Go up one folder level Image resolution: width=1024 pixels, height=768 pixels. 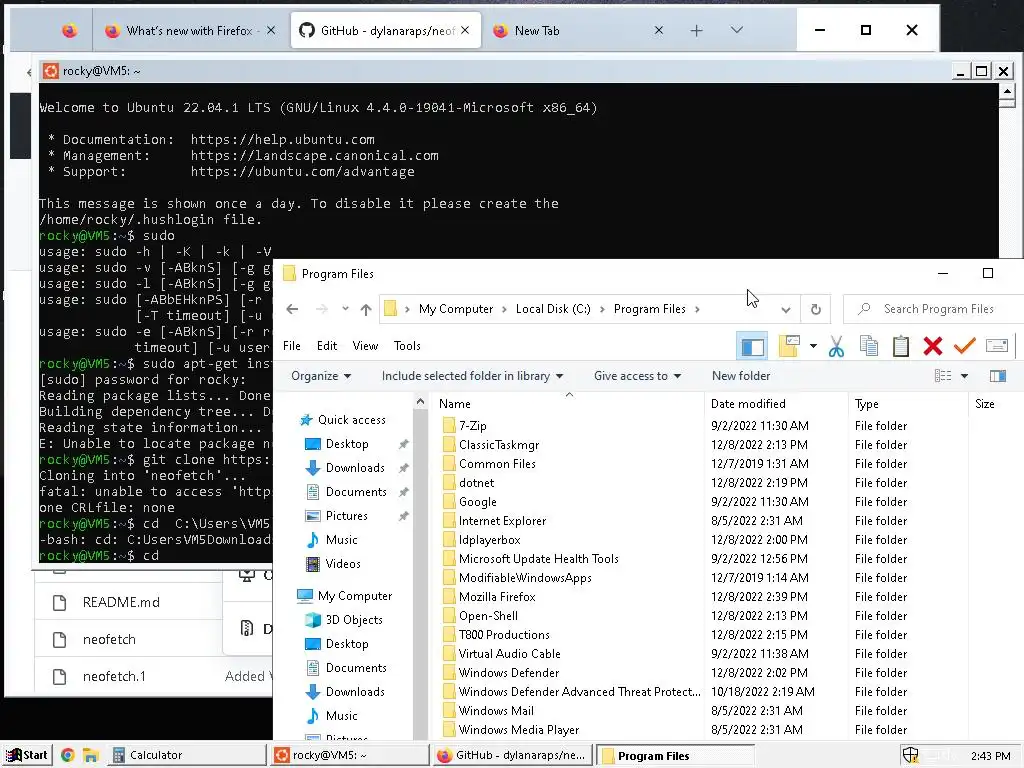[366, 310]
